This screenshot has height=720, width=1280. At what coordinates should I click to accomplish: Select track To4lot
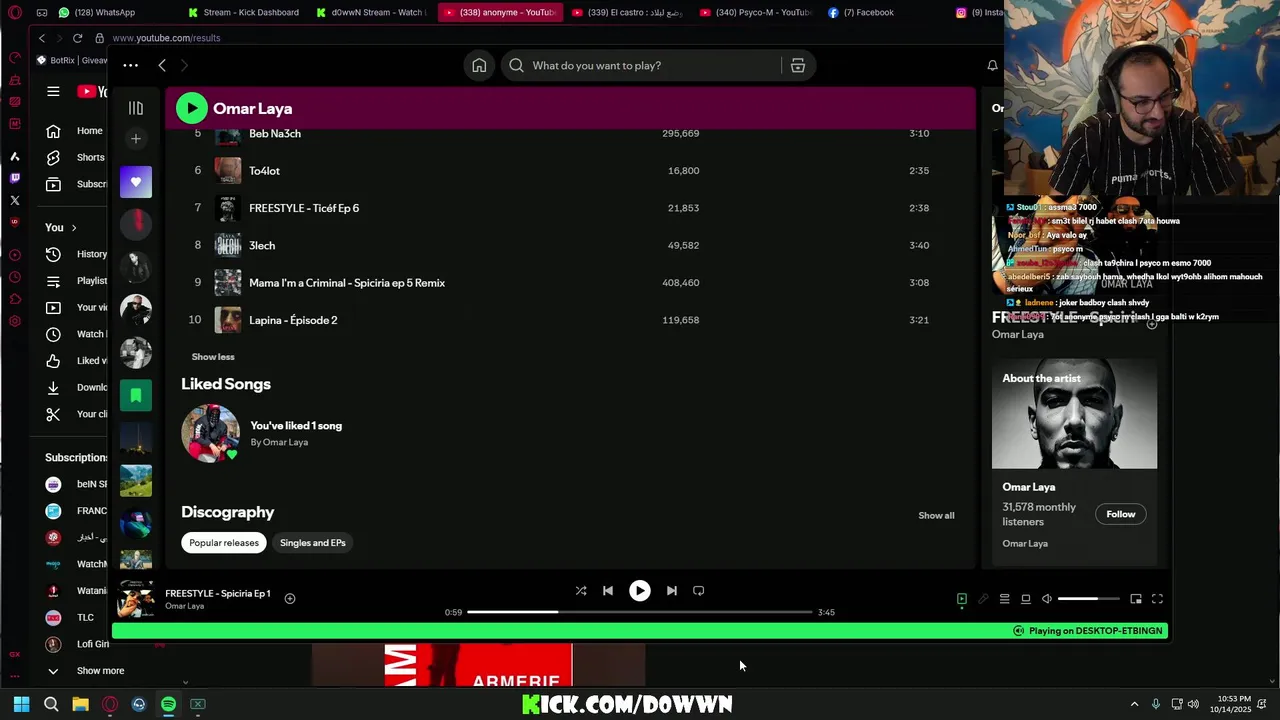coord(264,171)
